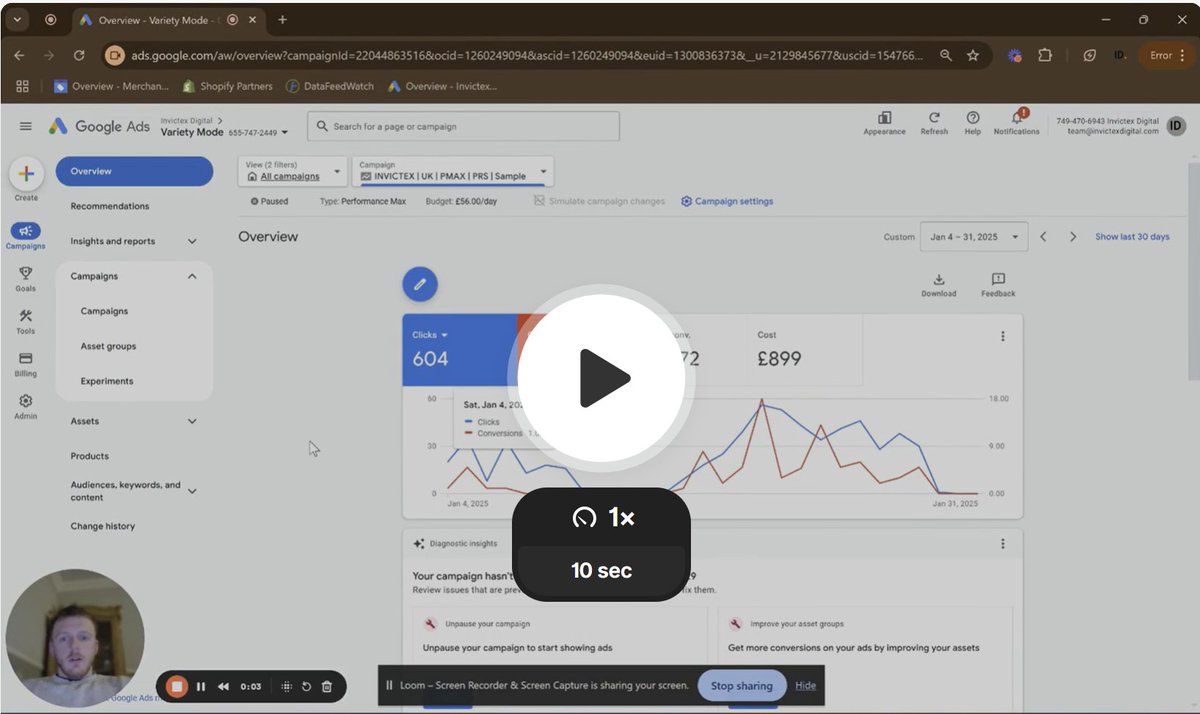Restart the Loom recording
1200x714 pixels.
[307, 687]
